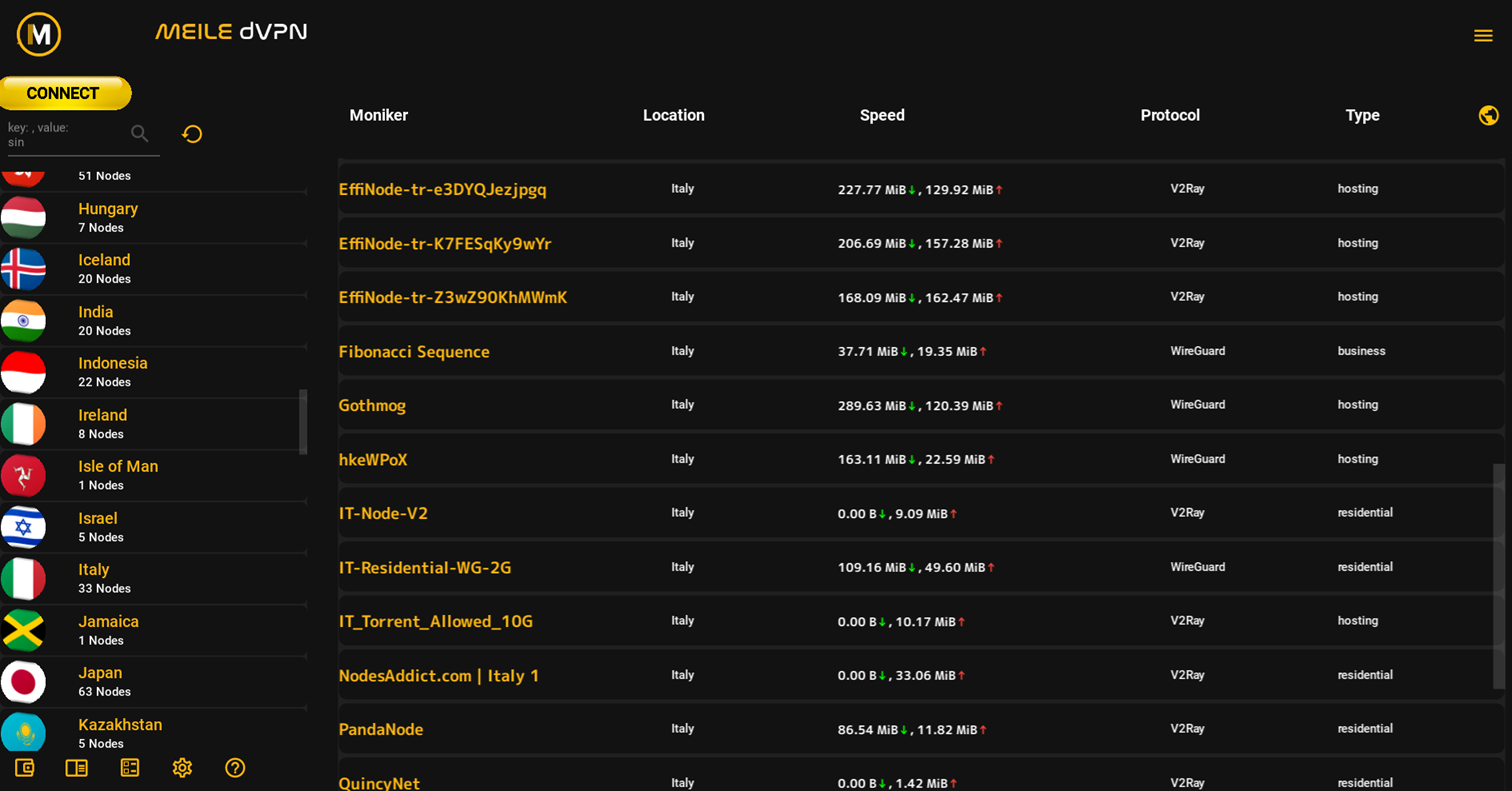Click the MEILE dVPN title text
This screenshot has width=1512, height=791.
(x=231, y=32)
